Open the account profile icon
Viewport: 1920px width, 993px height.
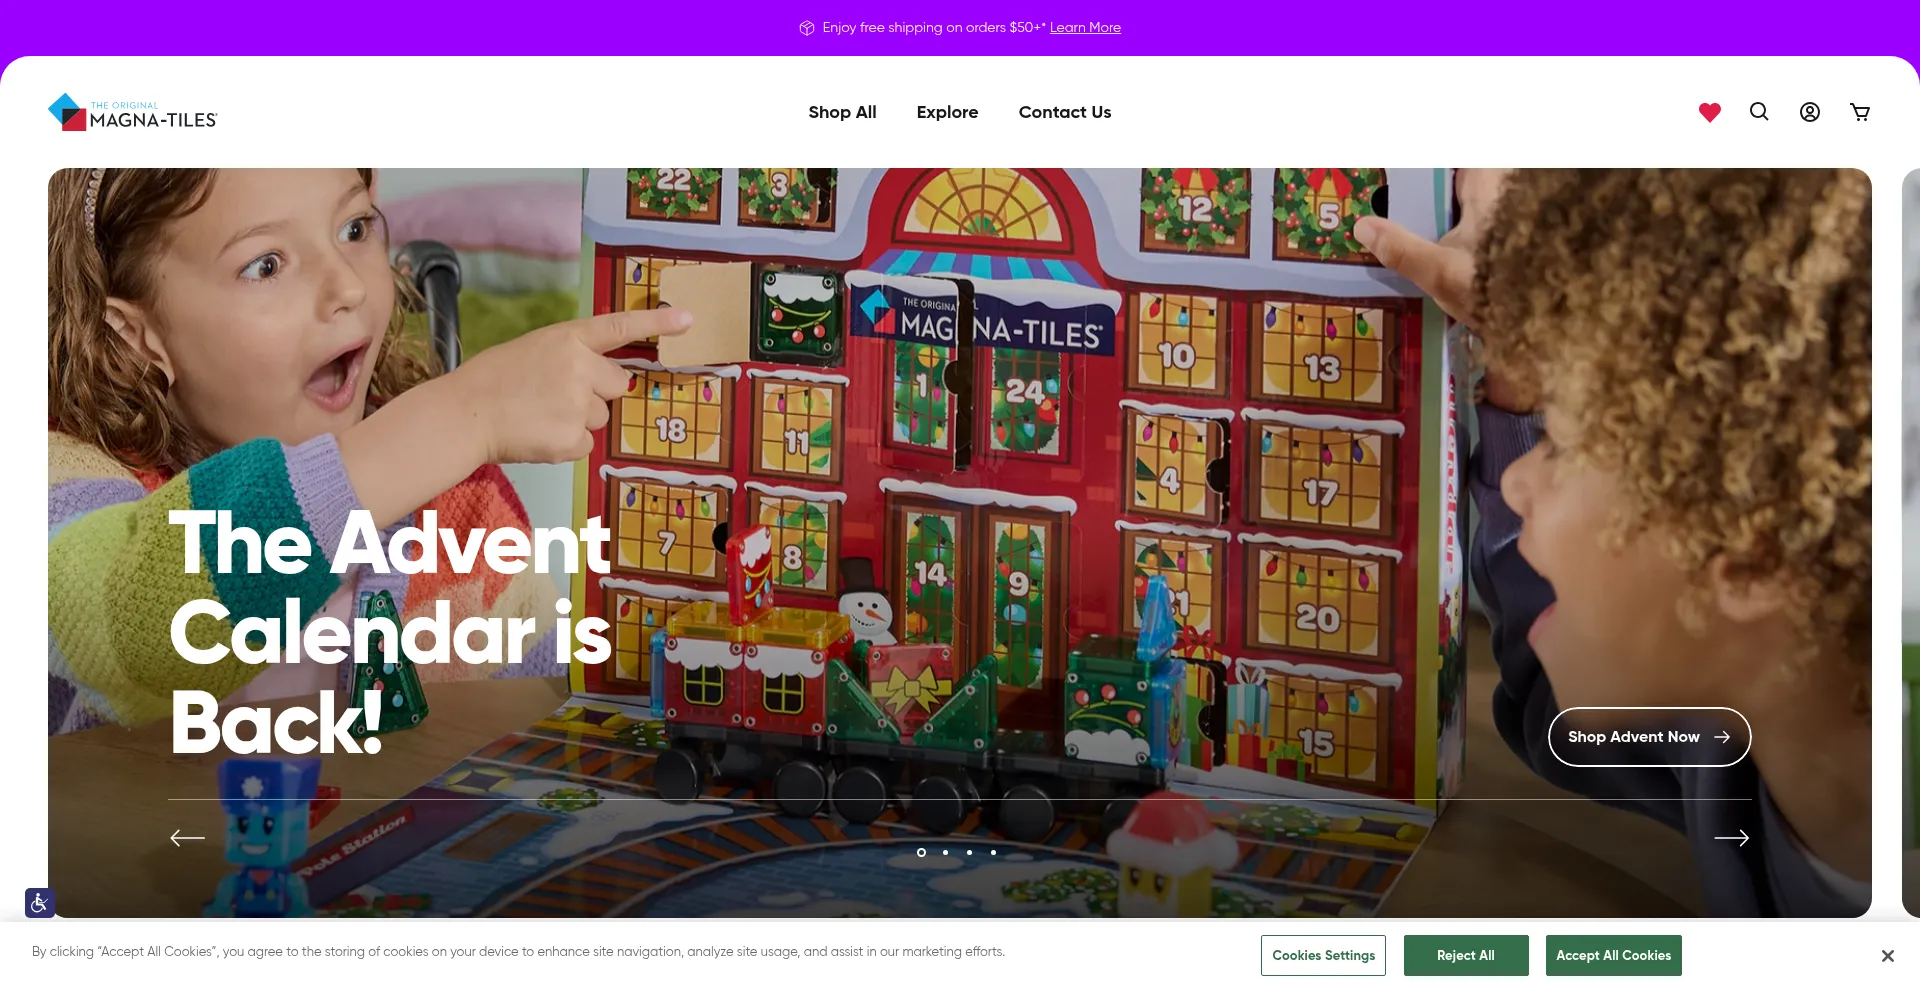click(x=1810, y=112)
